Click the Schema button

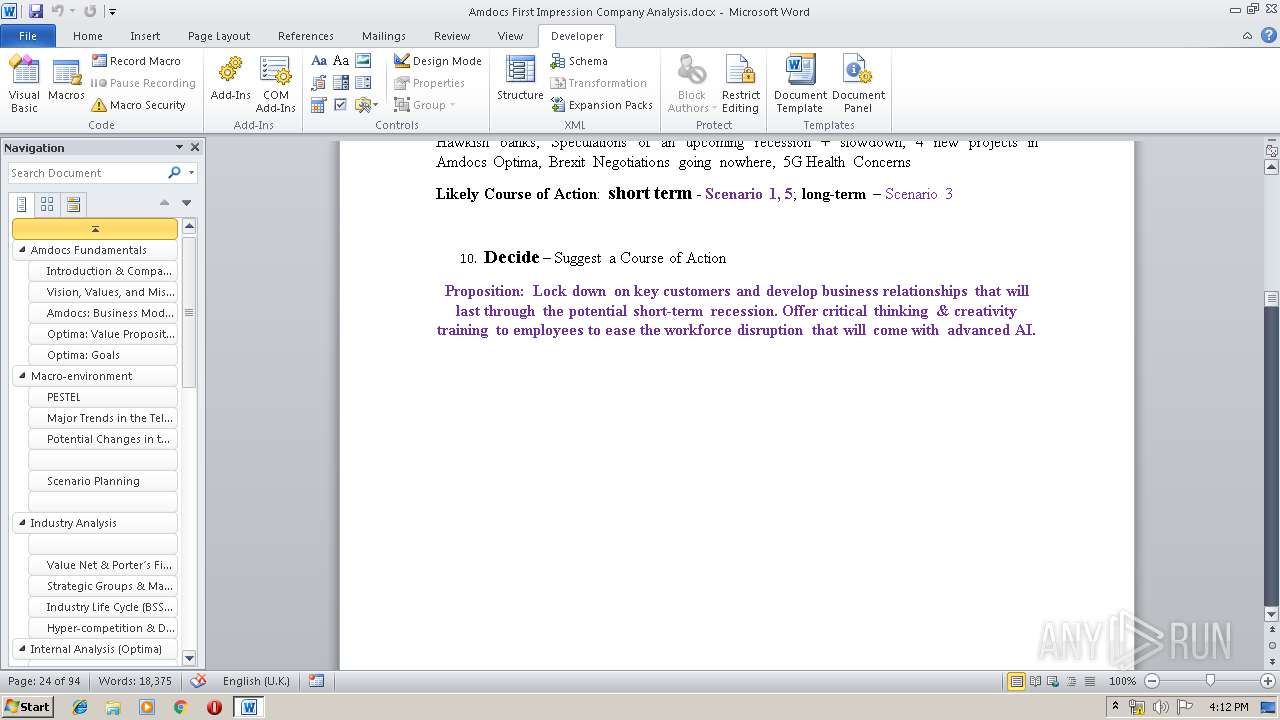[579, 61]
